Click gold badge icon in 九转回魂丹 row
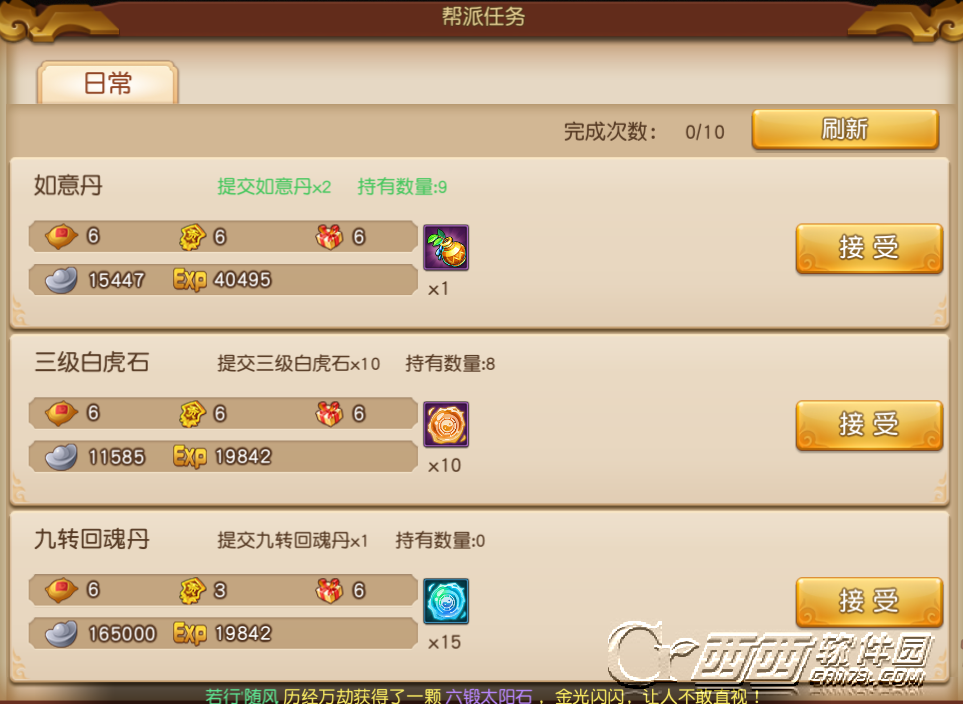963x704 pixels. click(x=192, y=590)
